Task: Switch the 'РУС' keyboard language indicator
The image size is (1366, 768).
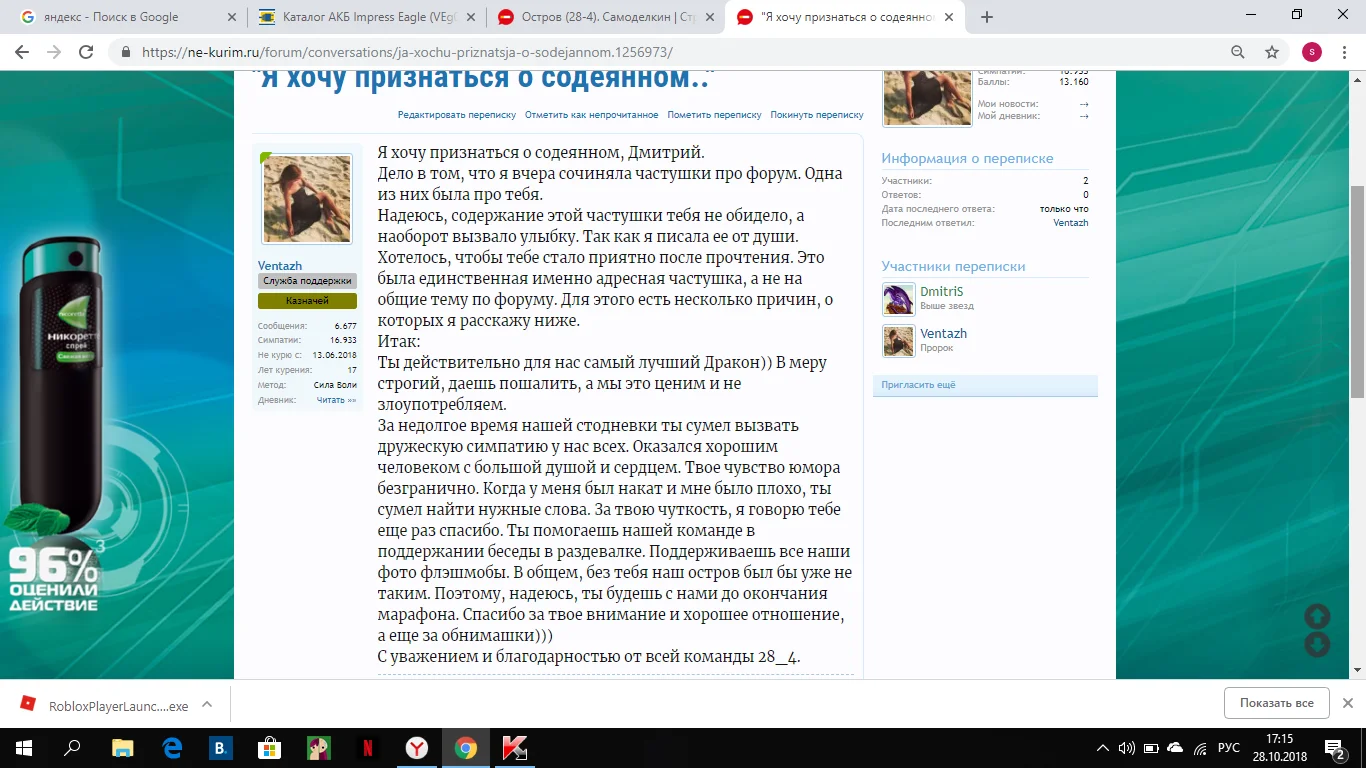Action: [1229, 748]
